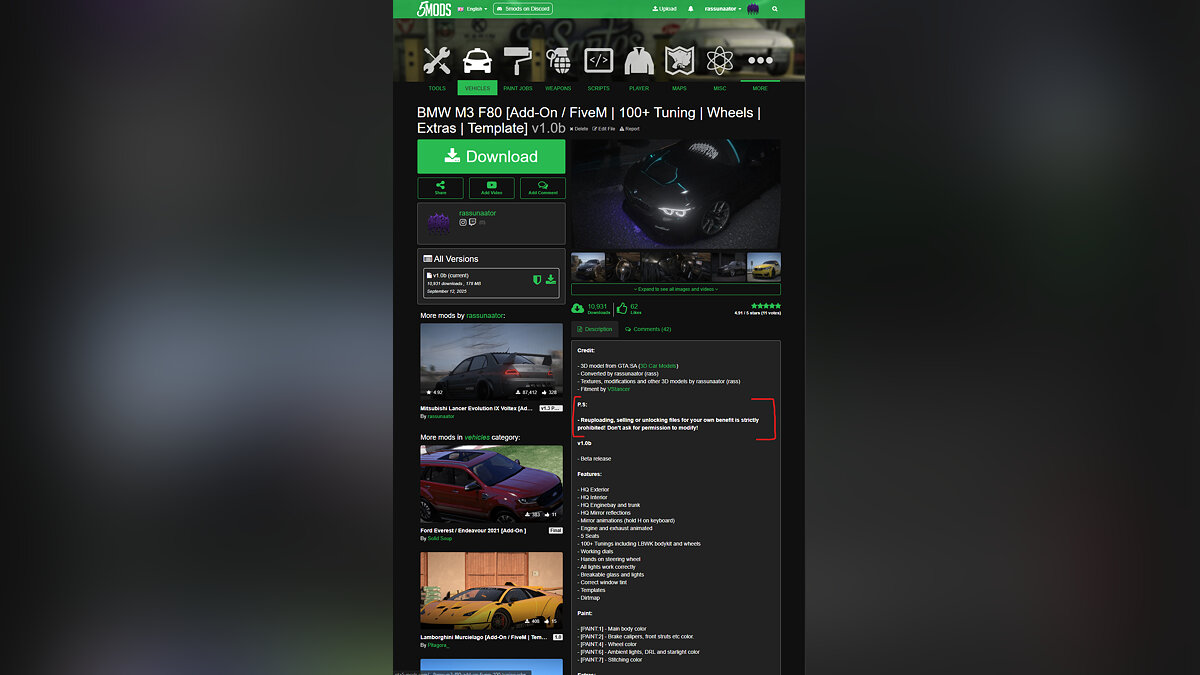Select the Vehicles category tab
1200x675 pixels.
point(477,88)
